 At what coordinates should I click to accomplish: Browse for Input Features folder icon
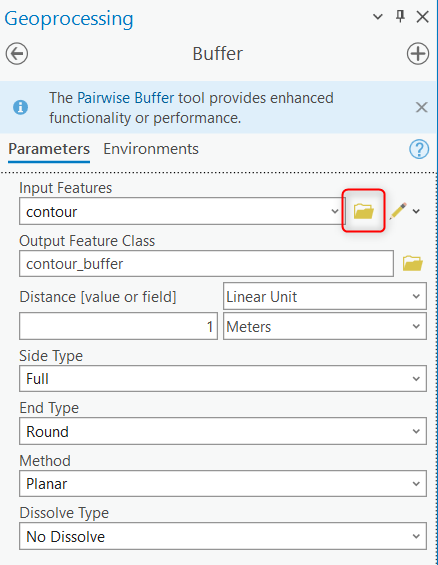point(363,211)
